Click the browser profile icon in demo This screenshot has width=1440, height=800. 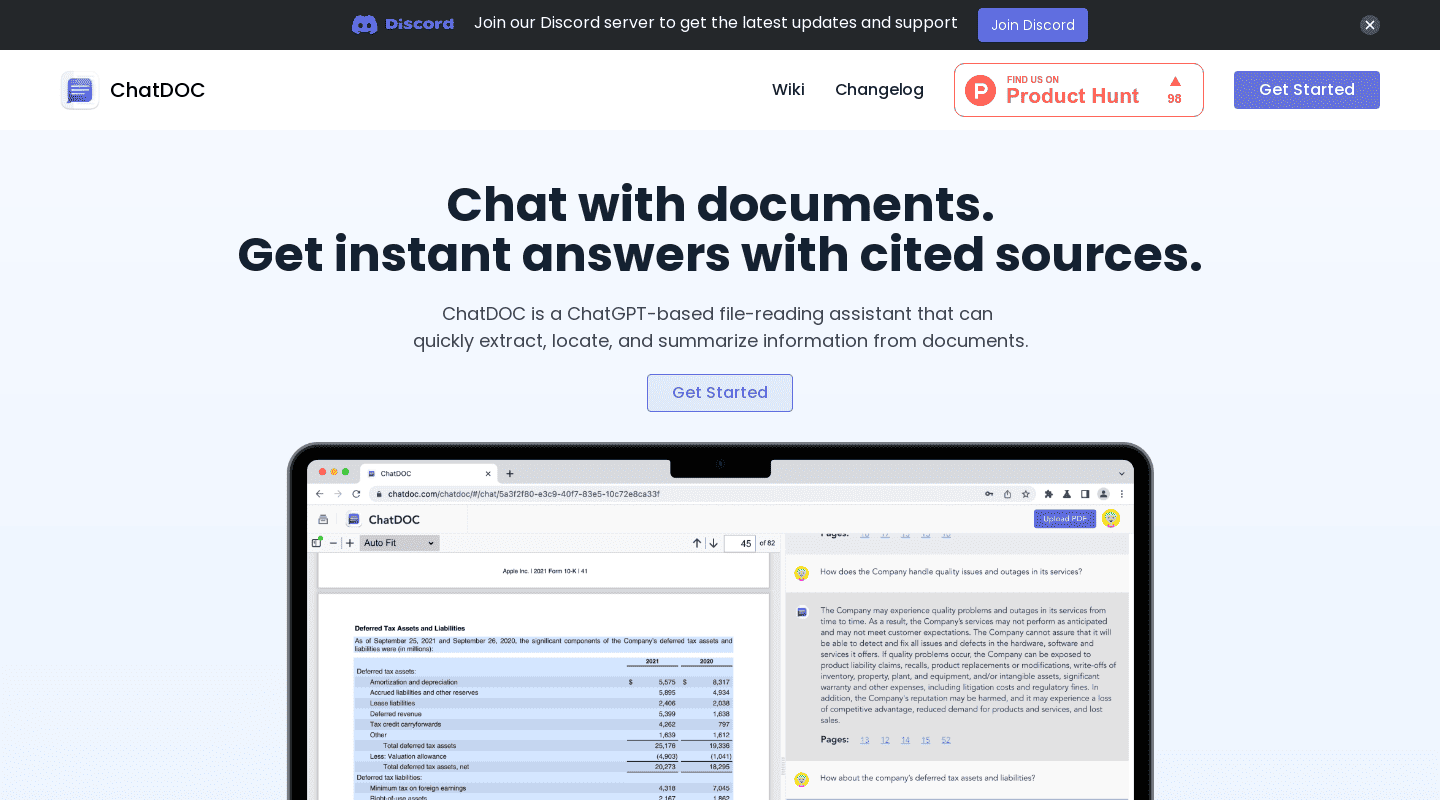click(1104, 494)
